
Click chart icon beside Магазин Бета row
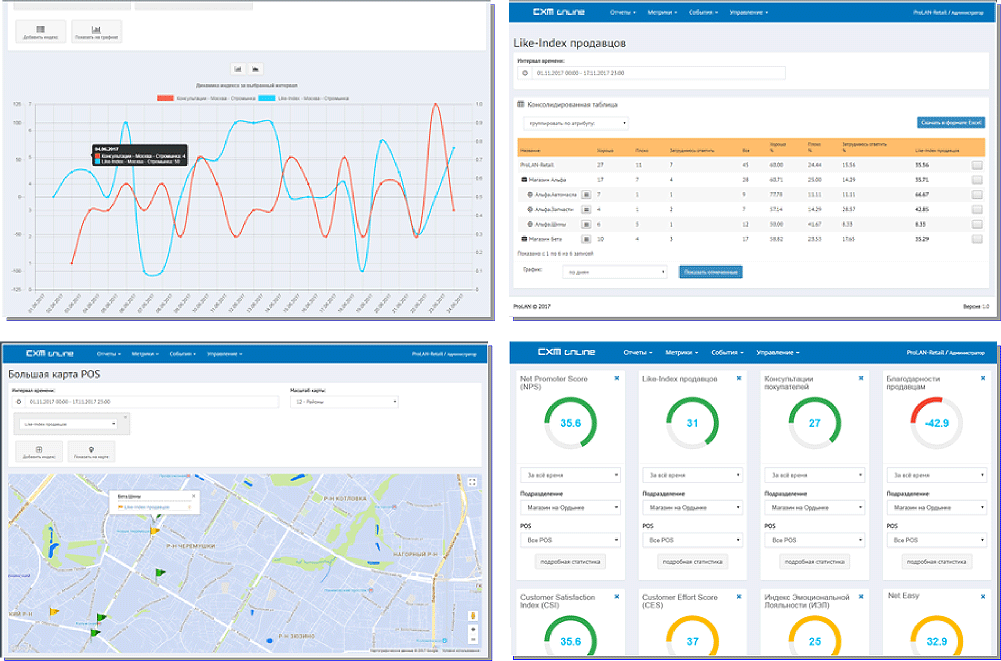point(586,240)
